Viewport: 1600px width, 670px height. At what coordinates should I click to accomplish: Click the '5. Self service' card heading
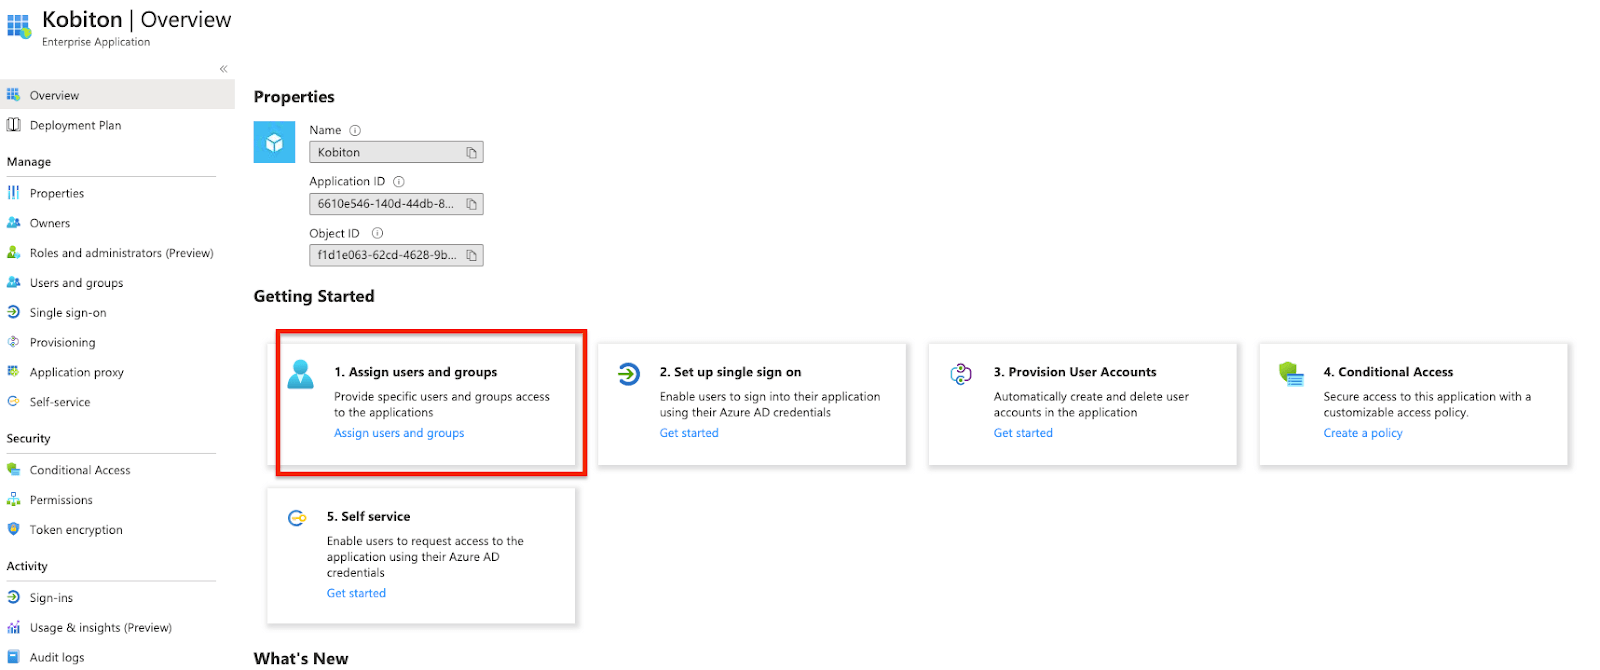368,517
